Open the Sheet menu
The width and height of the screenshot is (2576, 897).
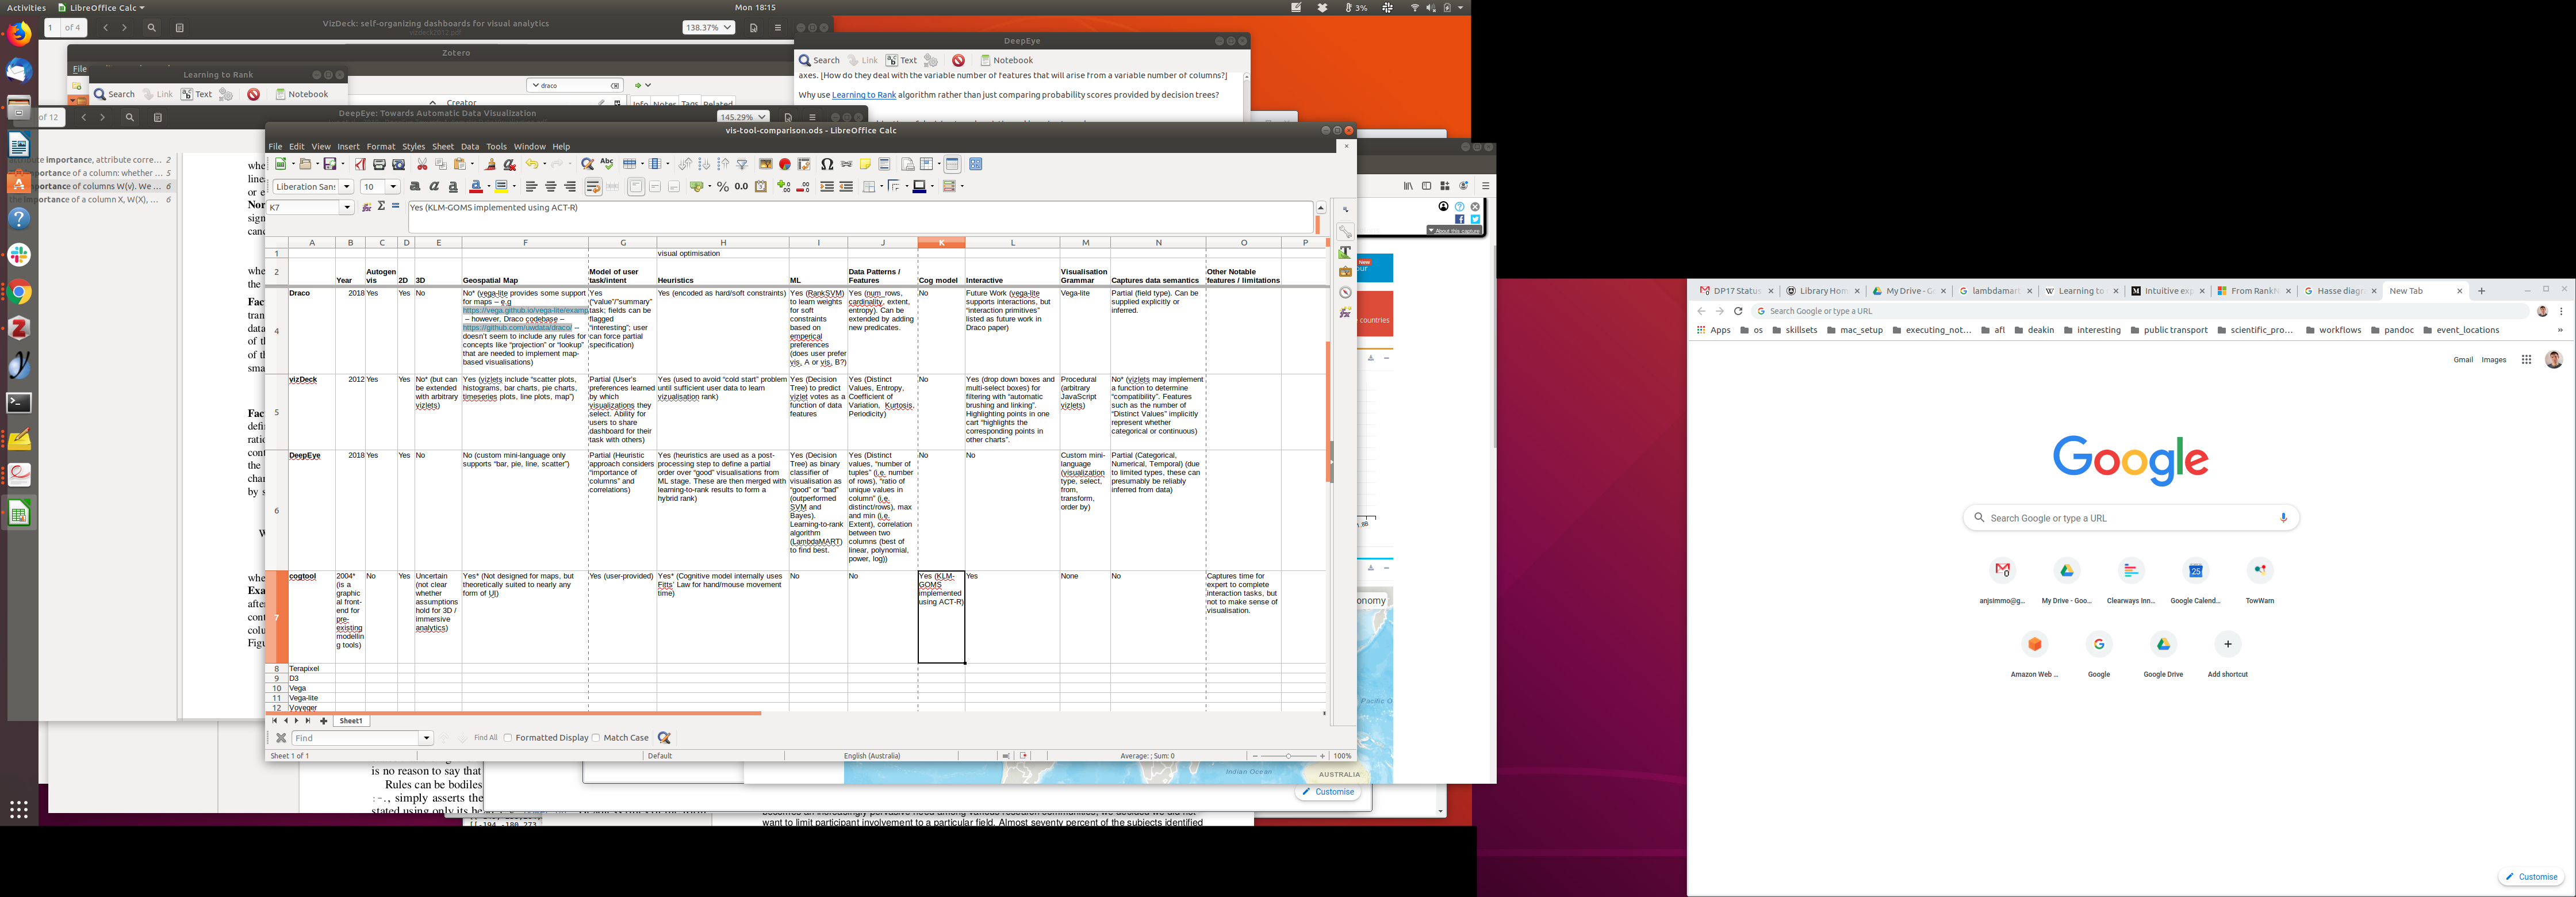(442, 146)
